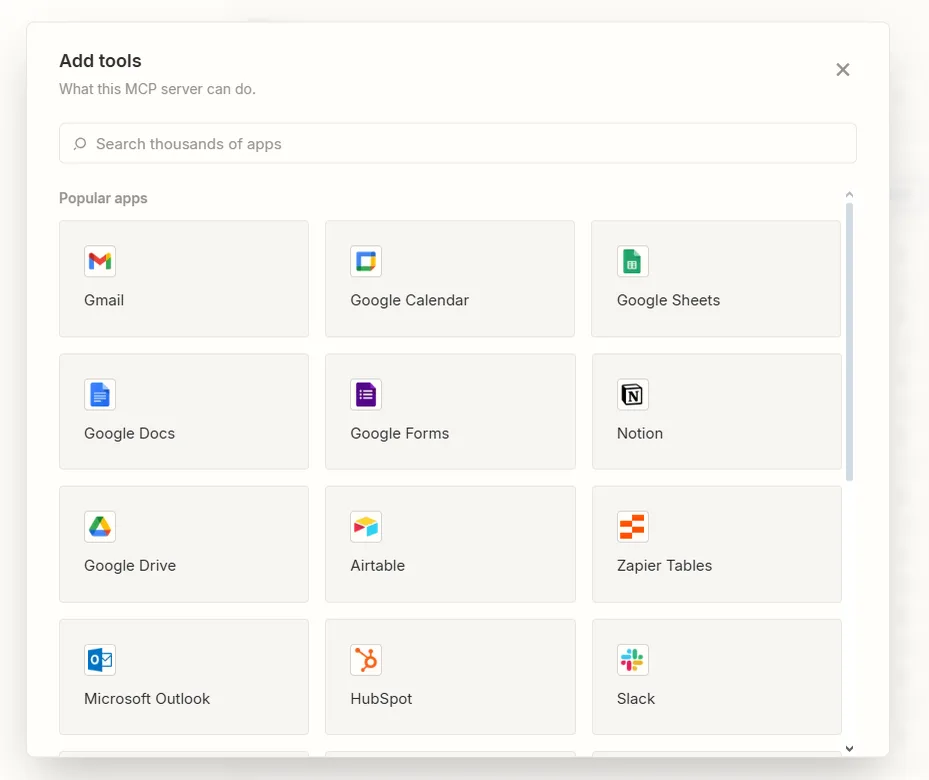
Task: Click the Add tools title
Action: [x=100, y=61]
